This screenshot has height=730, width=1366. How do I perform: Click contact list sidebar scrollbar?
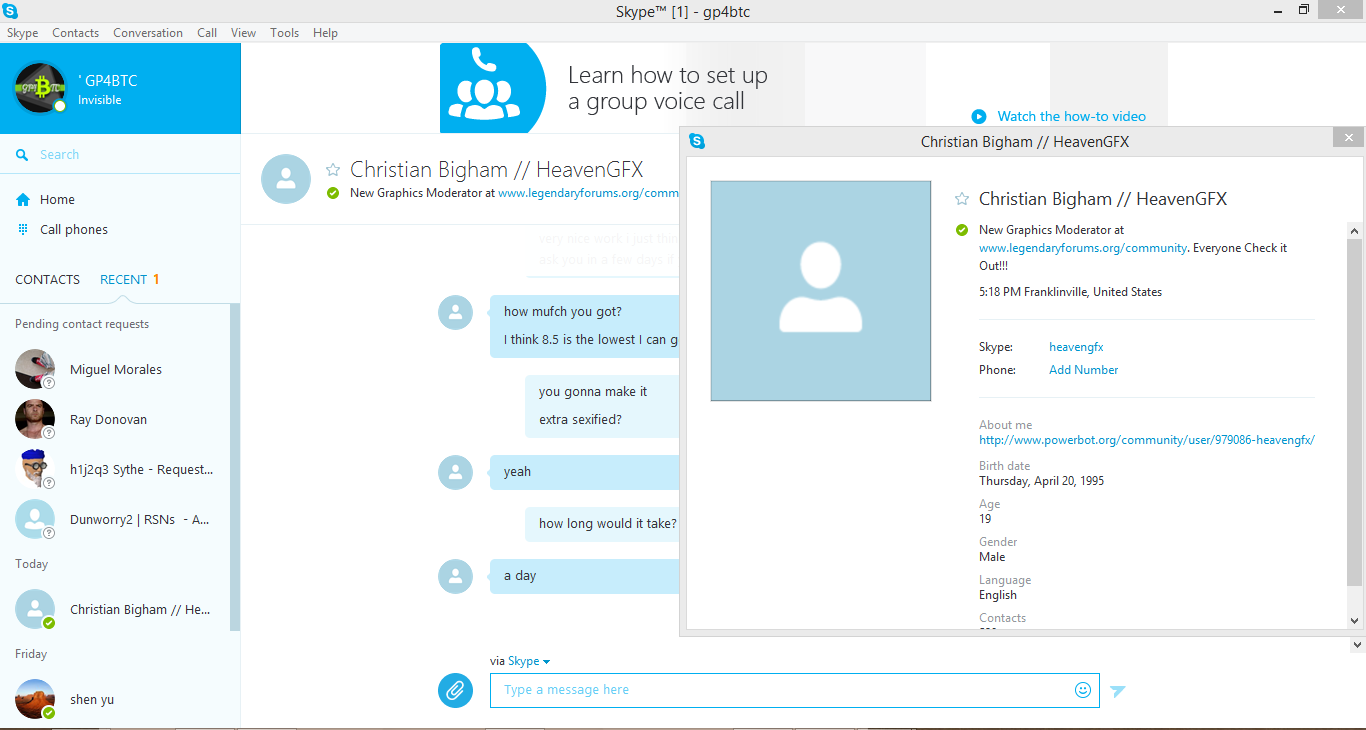[235, 467]
